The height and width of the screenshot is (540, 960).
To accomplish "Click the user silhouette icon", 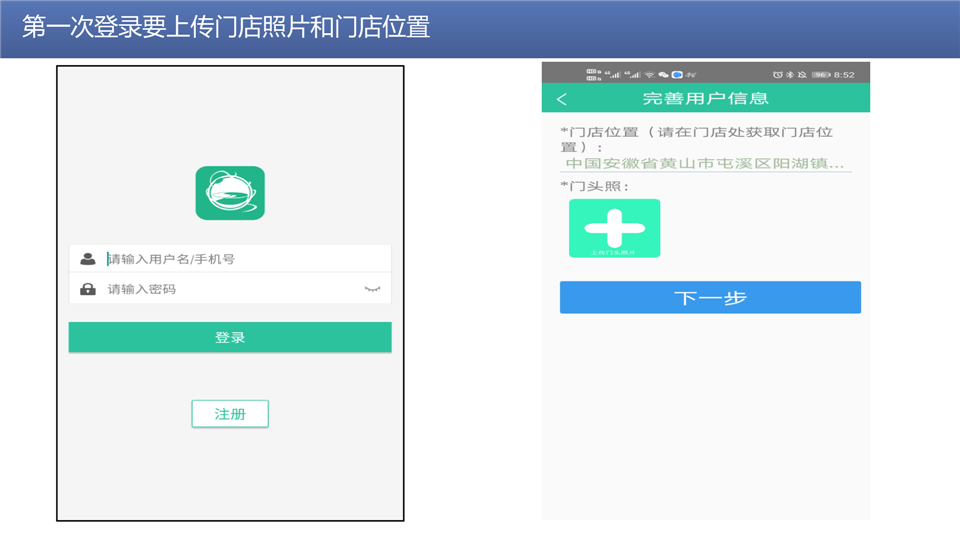I will click(88, 259).
